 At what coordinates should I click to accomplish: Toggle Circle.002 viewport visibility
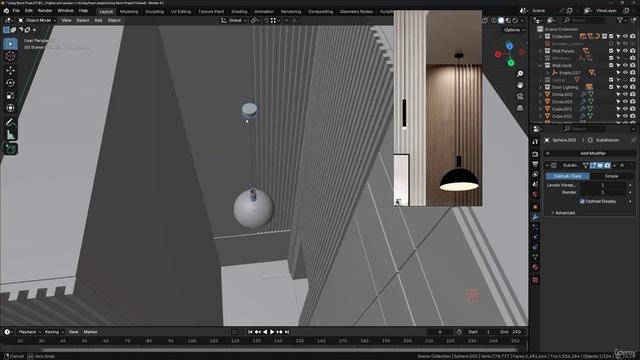click(625, 94)
